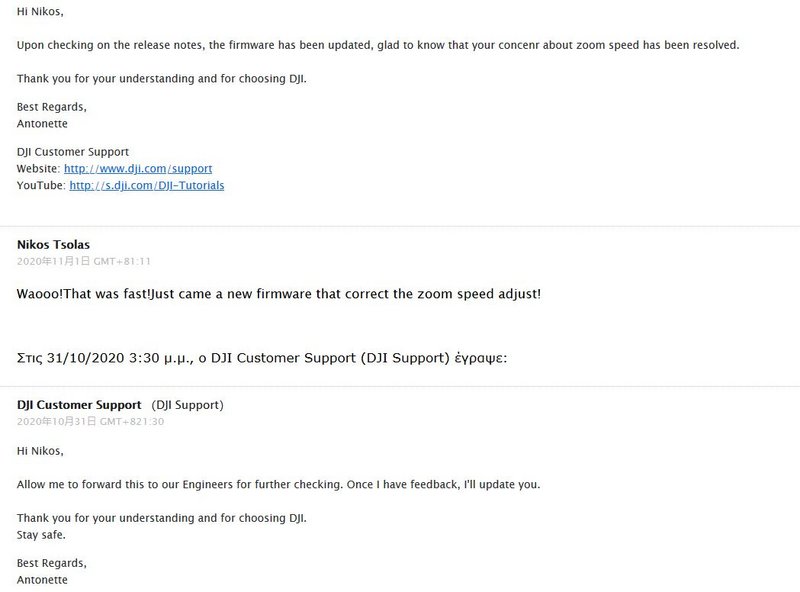Click the 'Stay safe.' line
Image resolution: width=800 pixels, height=592 pixels.
[41, 535]
